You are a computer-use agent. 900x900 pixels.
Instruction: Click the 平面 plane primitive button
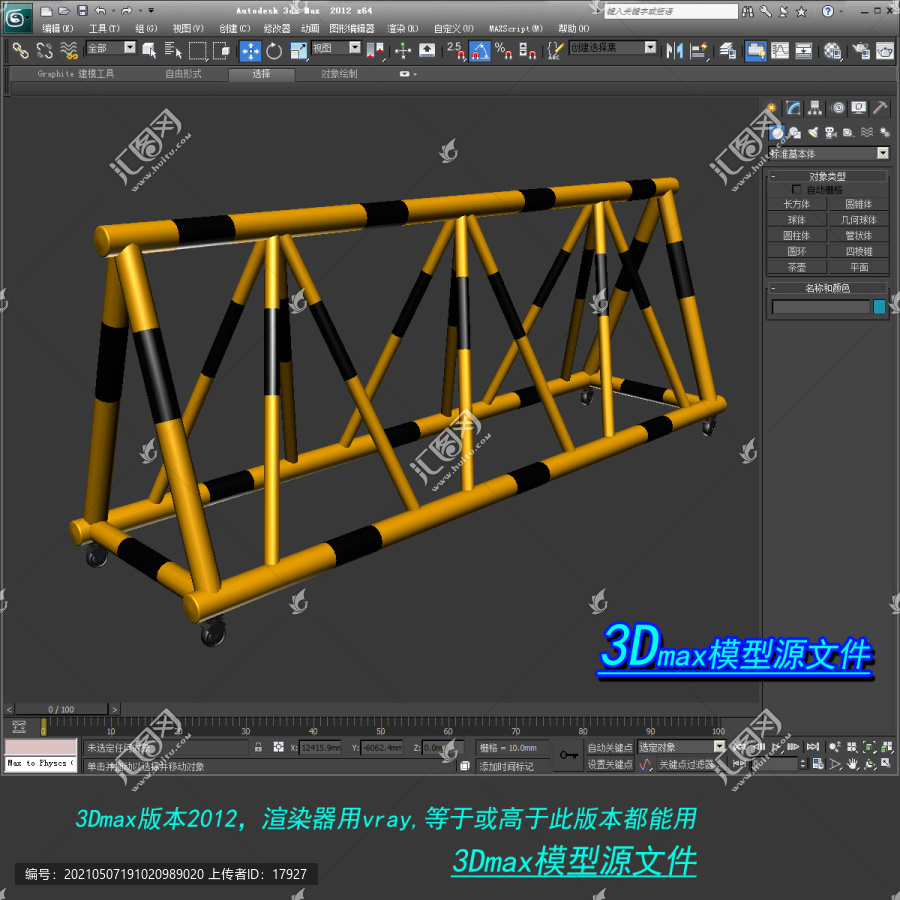pyautogui.click(x=859, y=267)
